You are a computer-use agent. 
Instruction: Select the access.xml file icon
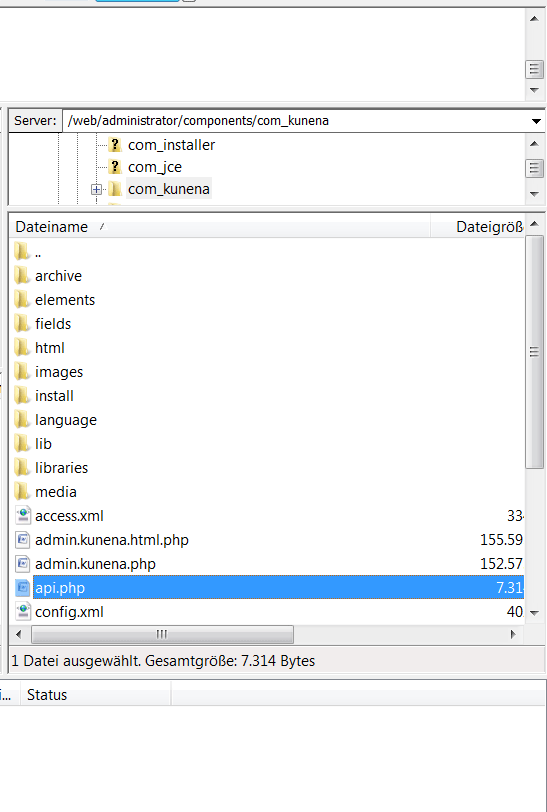click(x=23, y=516)
